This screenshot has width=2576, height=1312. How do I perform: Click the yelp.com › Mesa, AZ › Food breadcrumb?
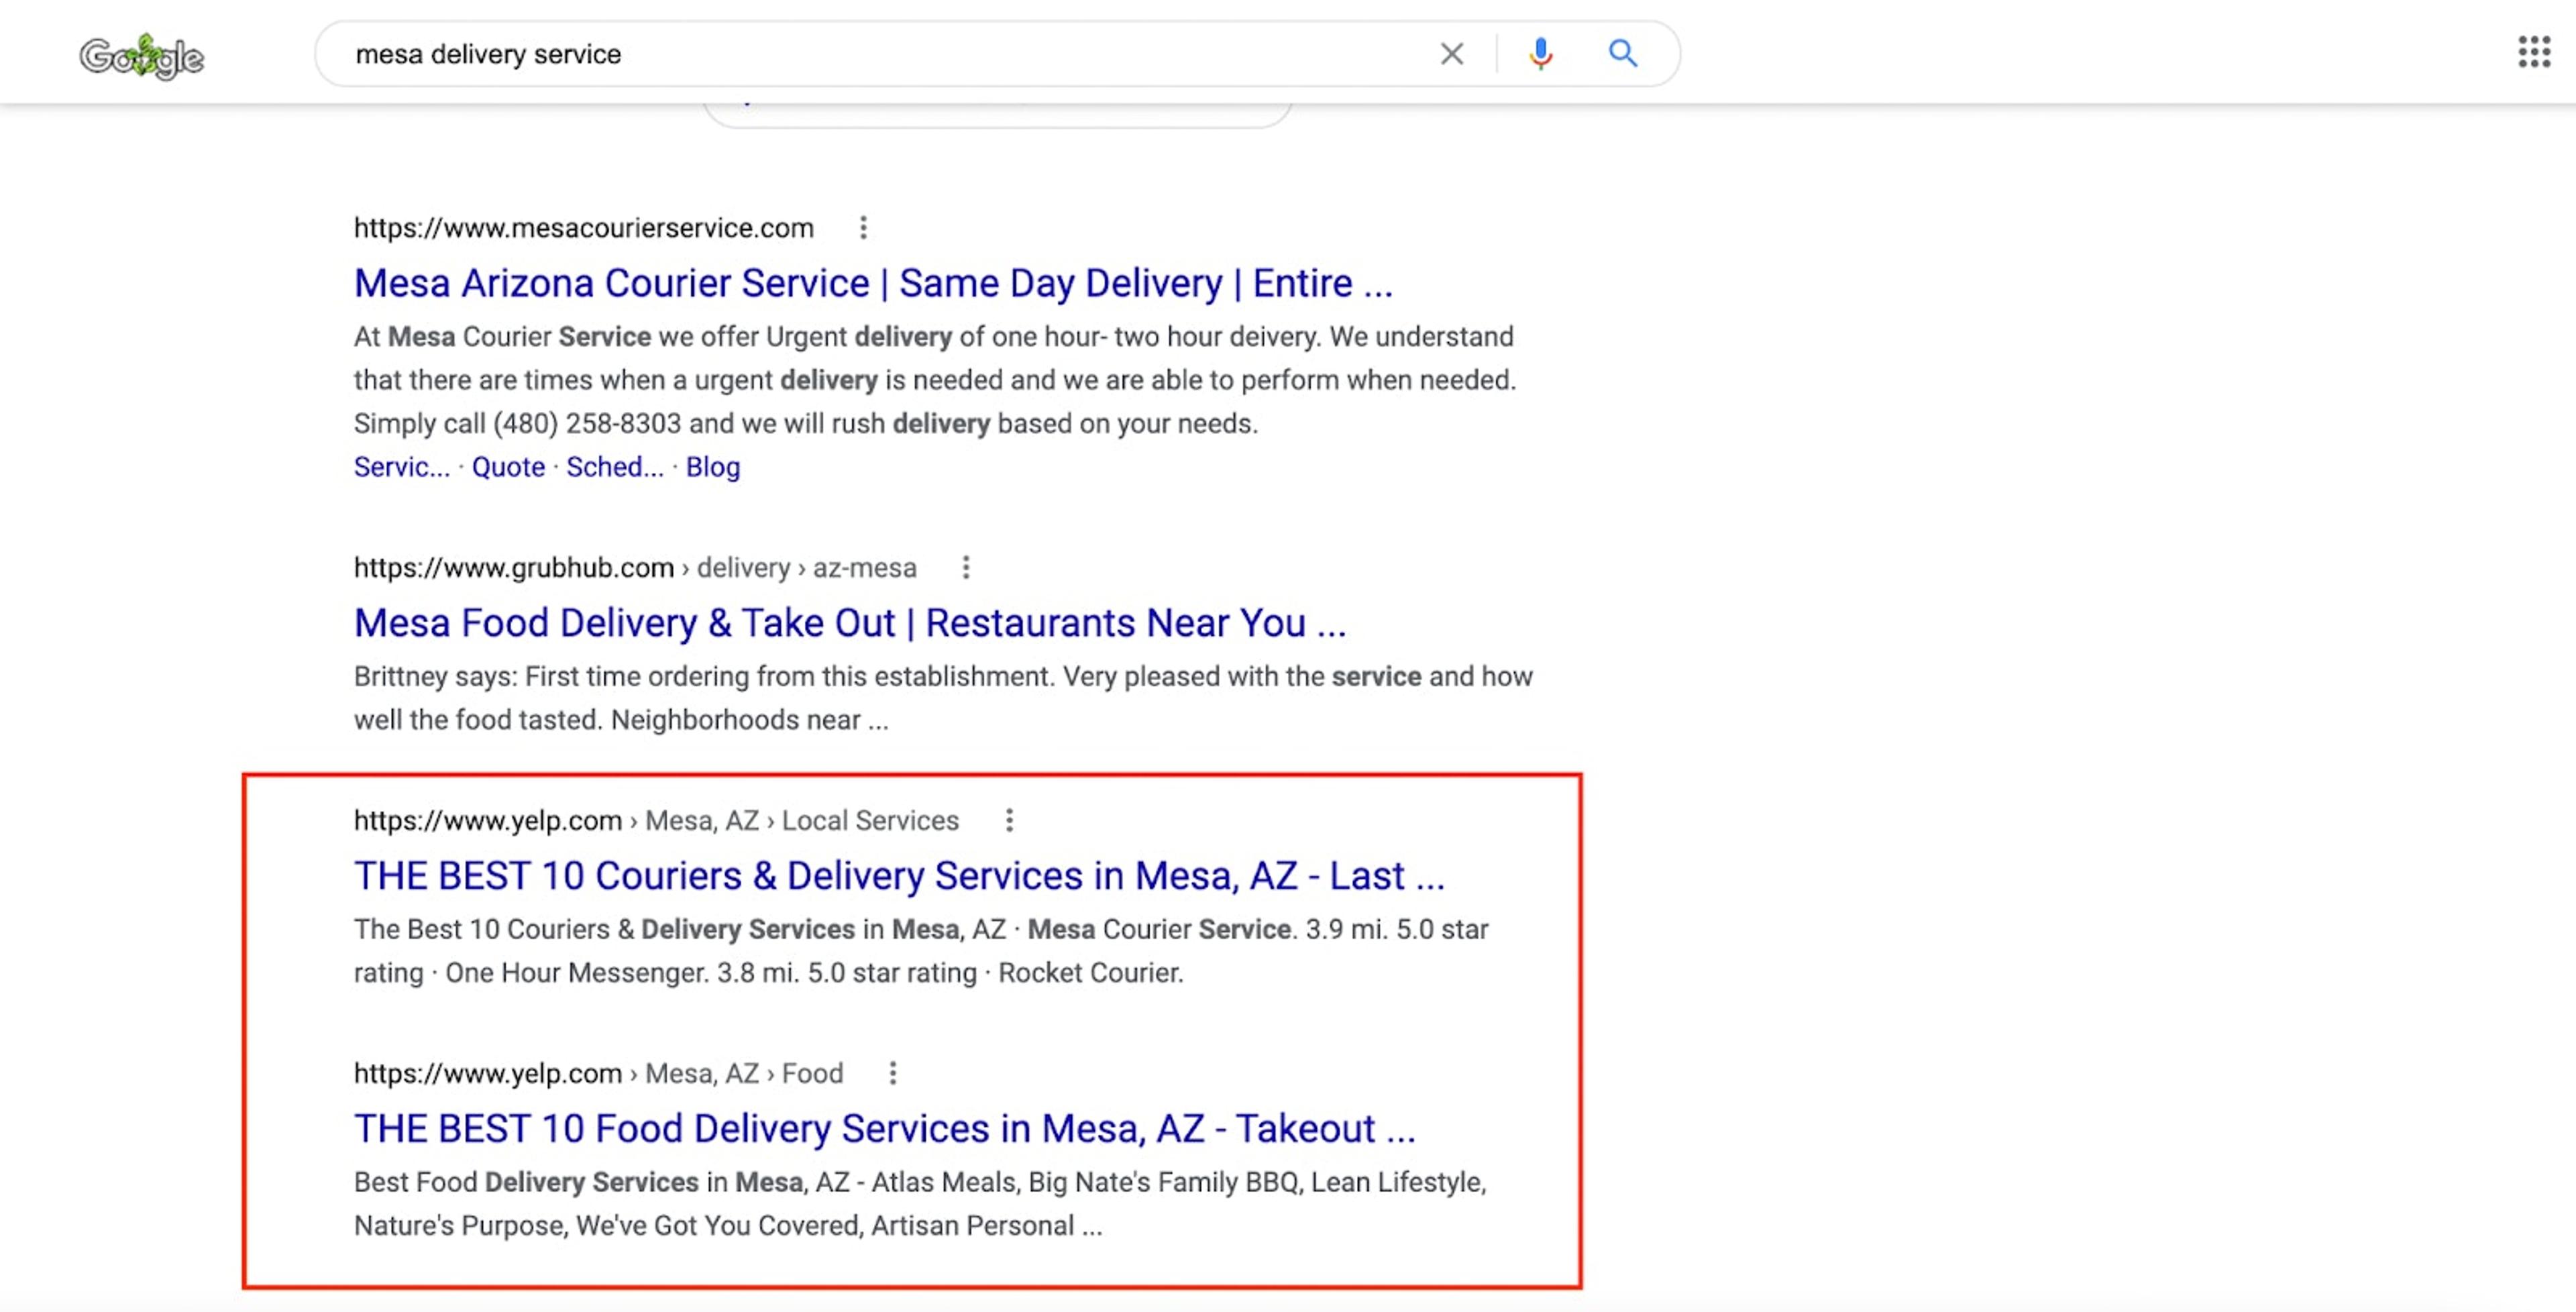[x=598, y=1074]
